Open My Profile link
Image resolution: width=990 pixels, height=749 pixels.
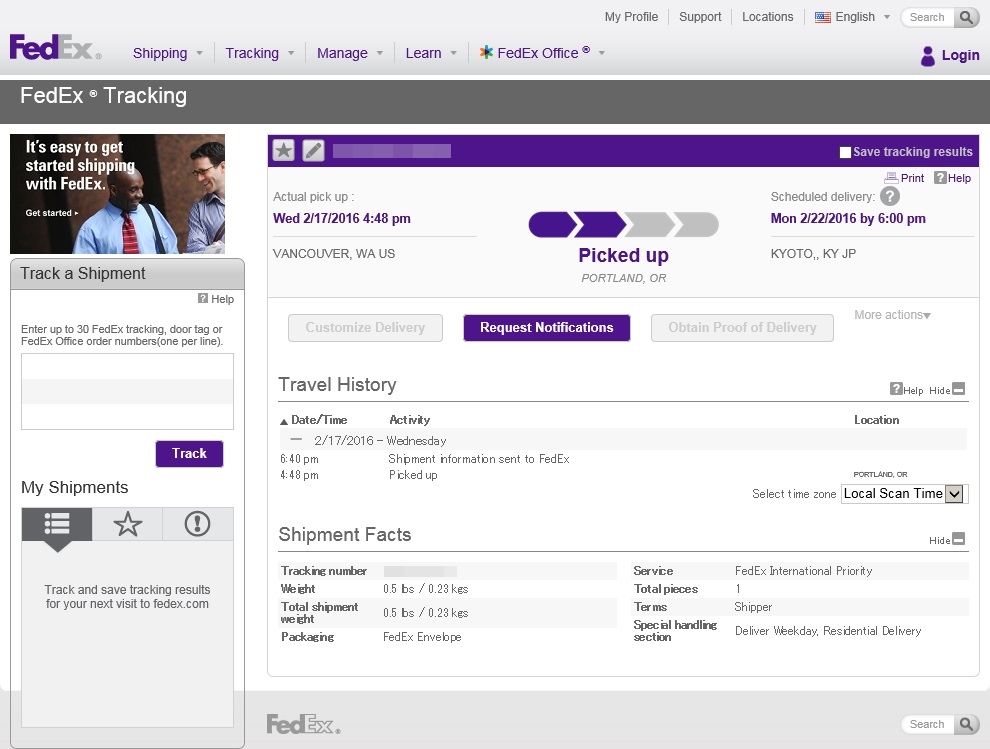point(631,17)
